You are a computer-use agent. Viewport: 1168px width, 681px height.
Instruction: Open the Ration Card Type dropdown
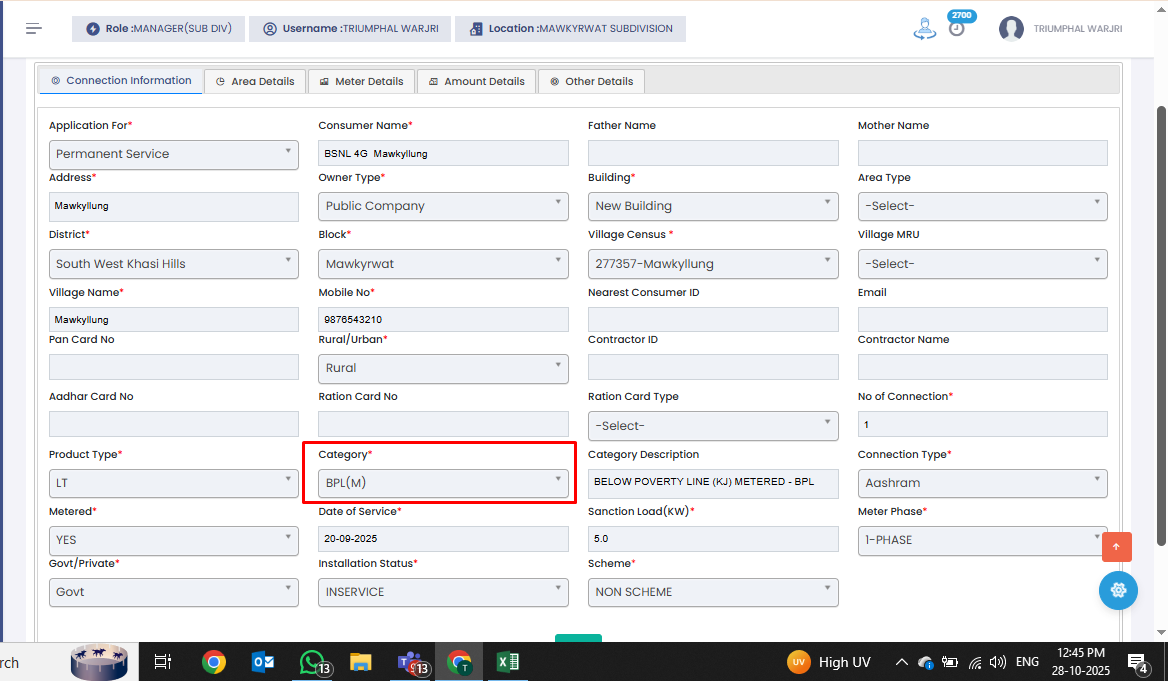(713, 426)
